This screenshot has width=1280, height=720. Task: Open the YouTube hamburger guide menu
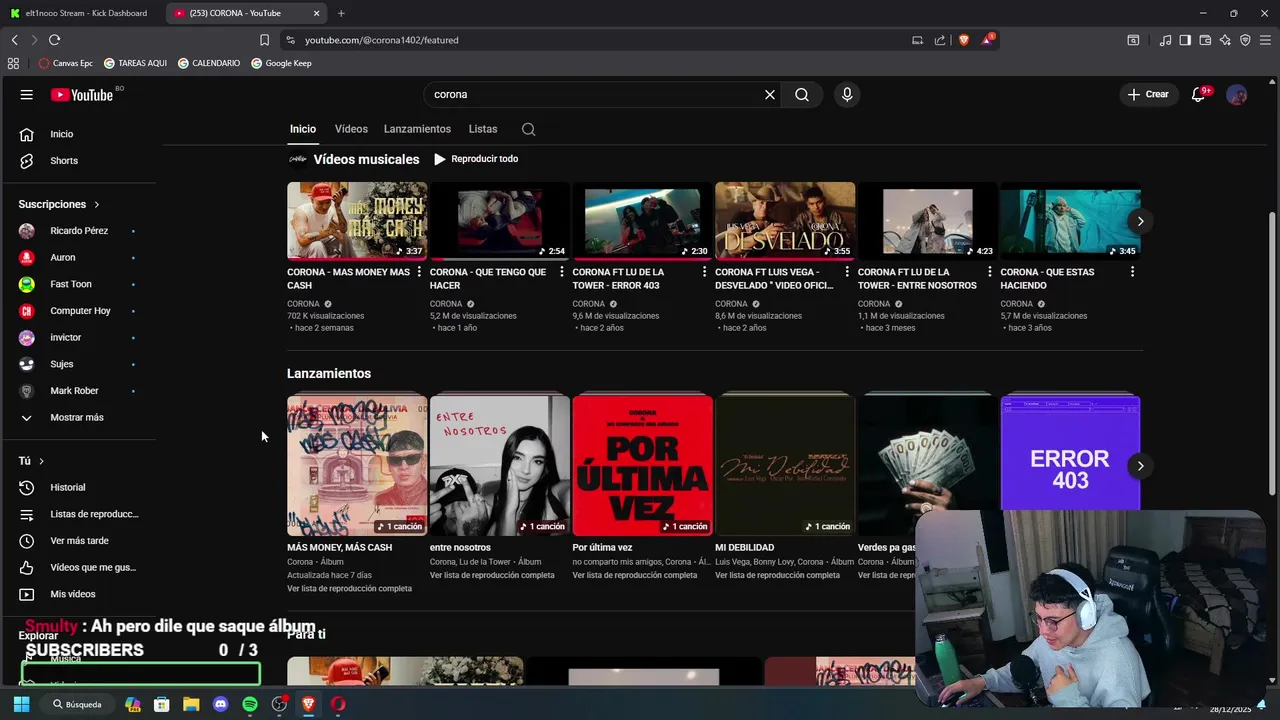coord(26,94)
